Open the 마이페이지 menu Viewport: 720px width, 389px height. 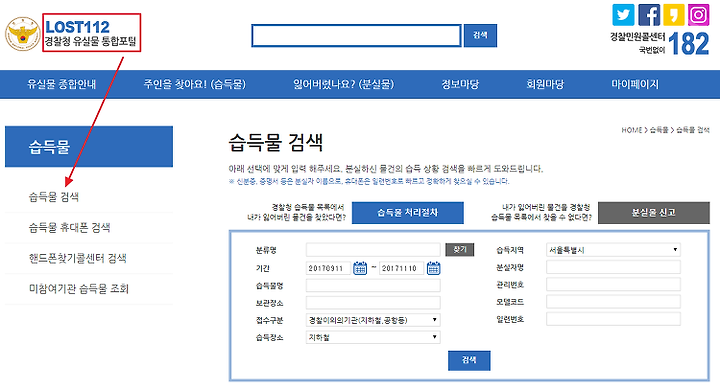[x=635, y=84]
